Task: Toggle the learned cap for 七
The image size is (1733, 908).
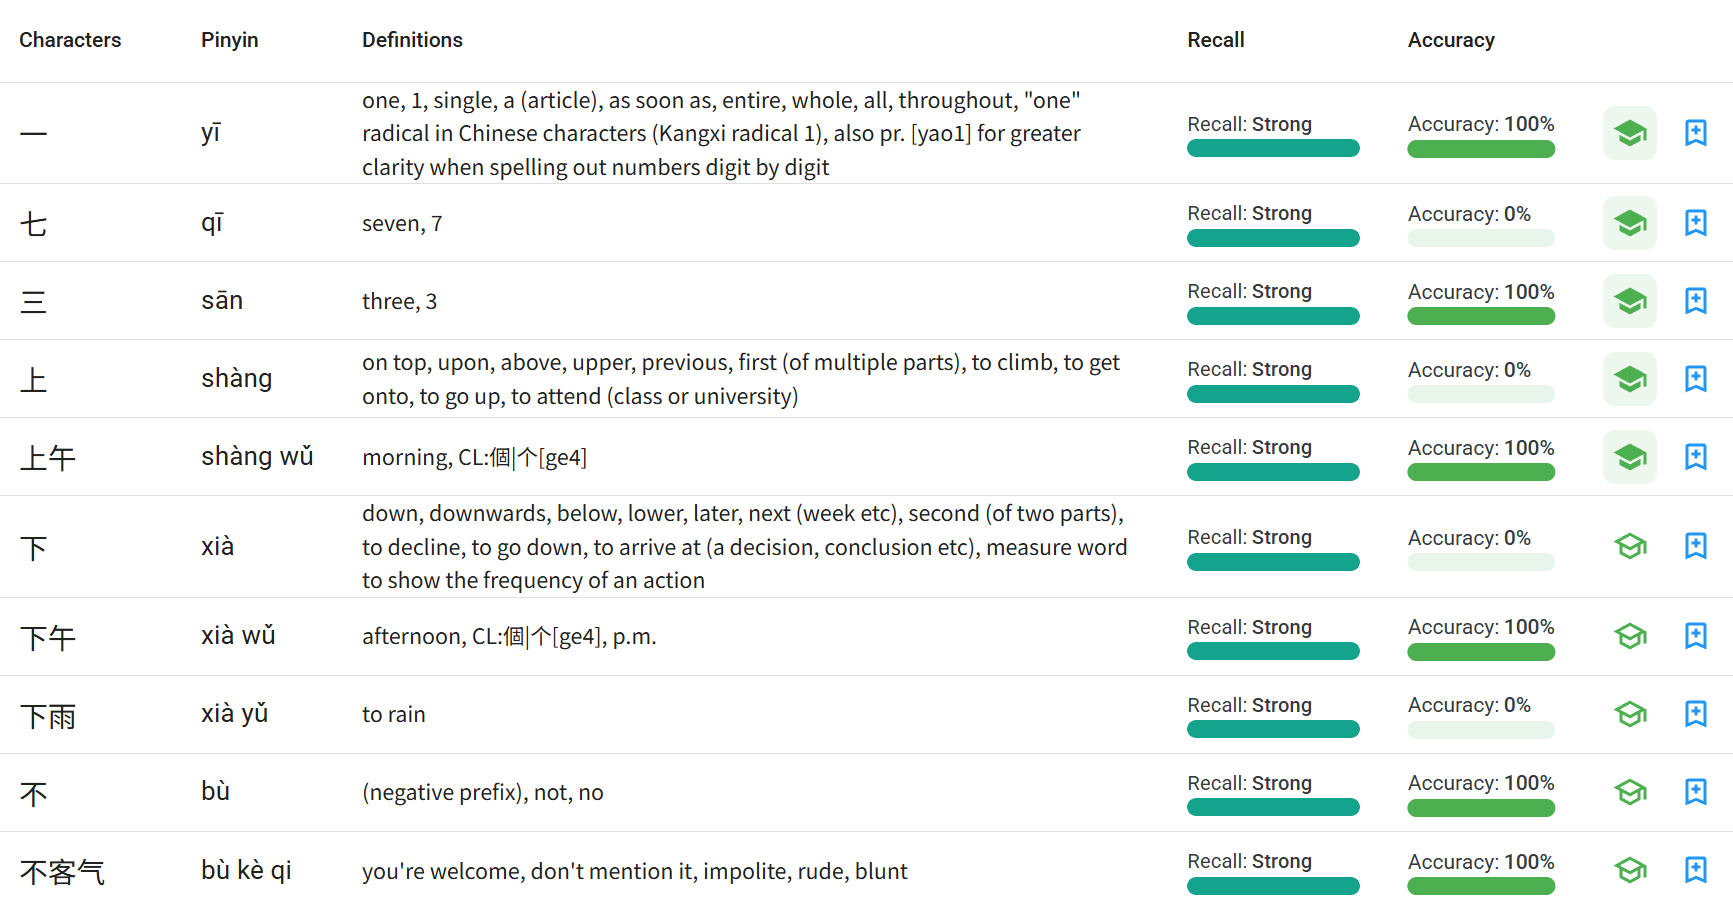Action: (x=1630, y=223)
